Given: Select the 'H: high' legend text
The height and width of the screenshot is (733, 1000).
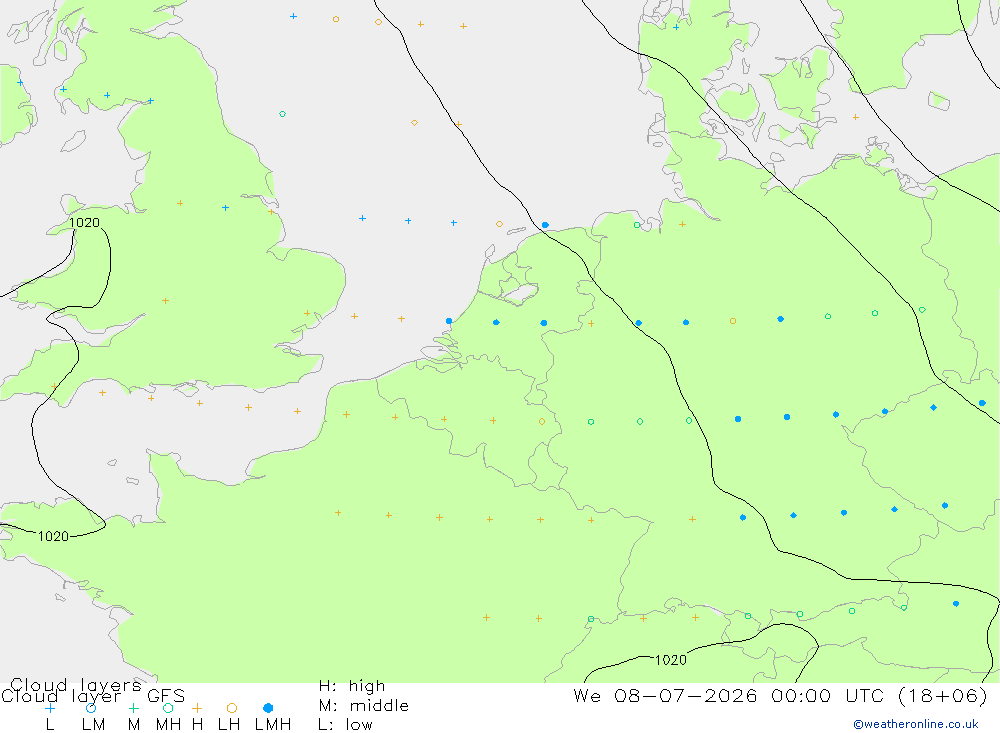Looking at the screenshot, I should coord(352,686).
